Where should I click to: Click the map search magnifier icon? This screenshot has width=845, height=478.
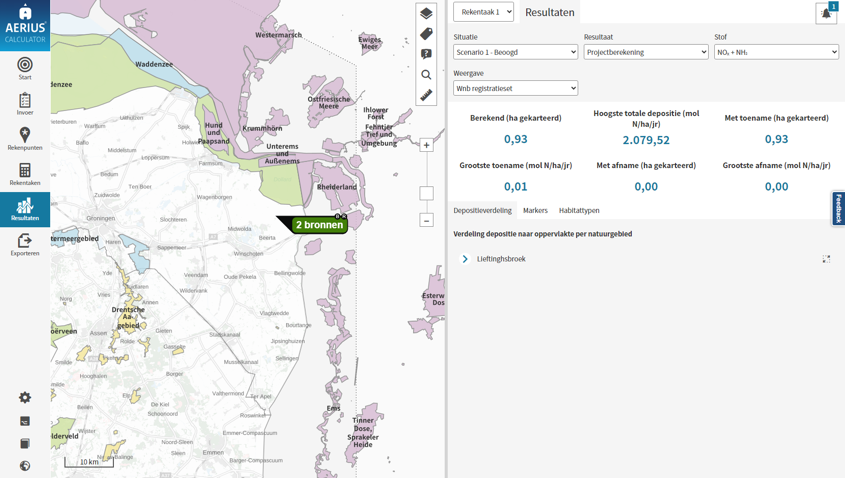pos(426,75)
